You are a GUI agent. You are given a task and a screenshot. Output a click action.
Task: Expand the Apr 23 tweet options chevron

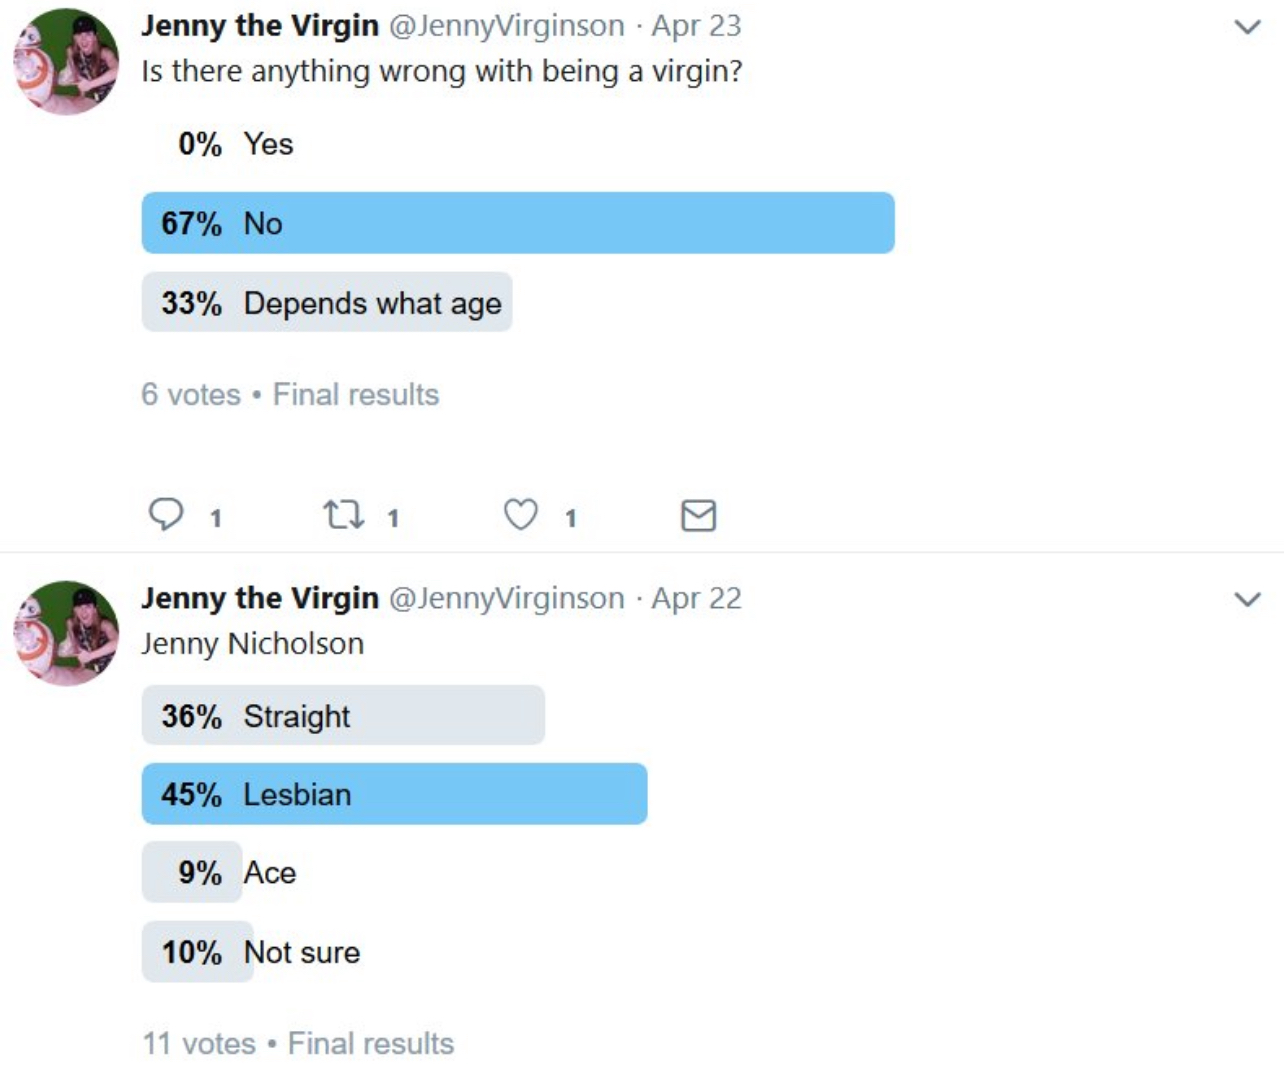(1247, 27)
